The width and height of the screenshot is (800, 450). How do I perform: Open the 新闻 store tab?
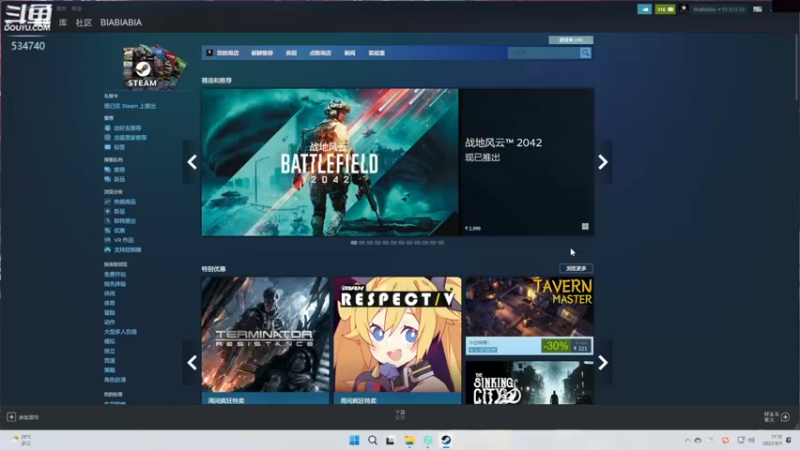point(349,53)
